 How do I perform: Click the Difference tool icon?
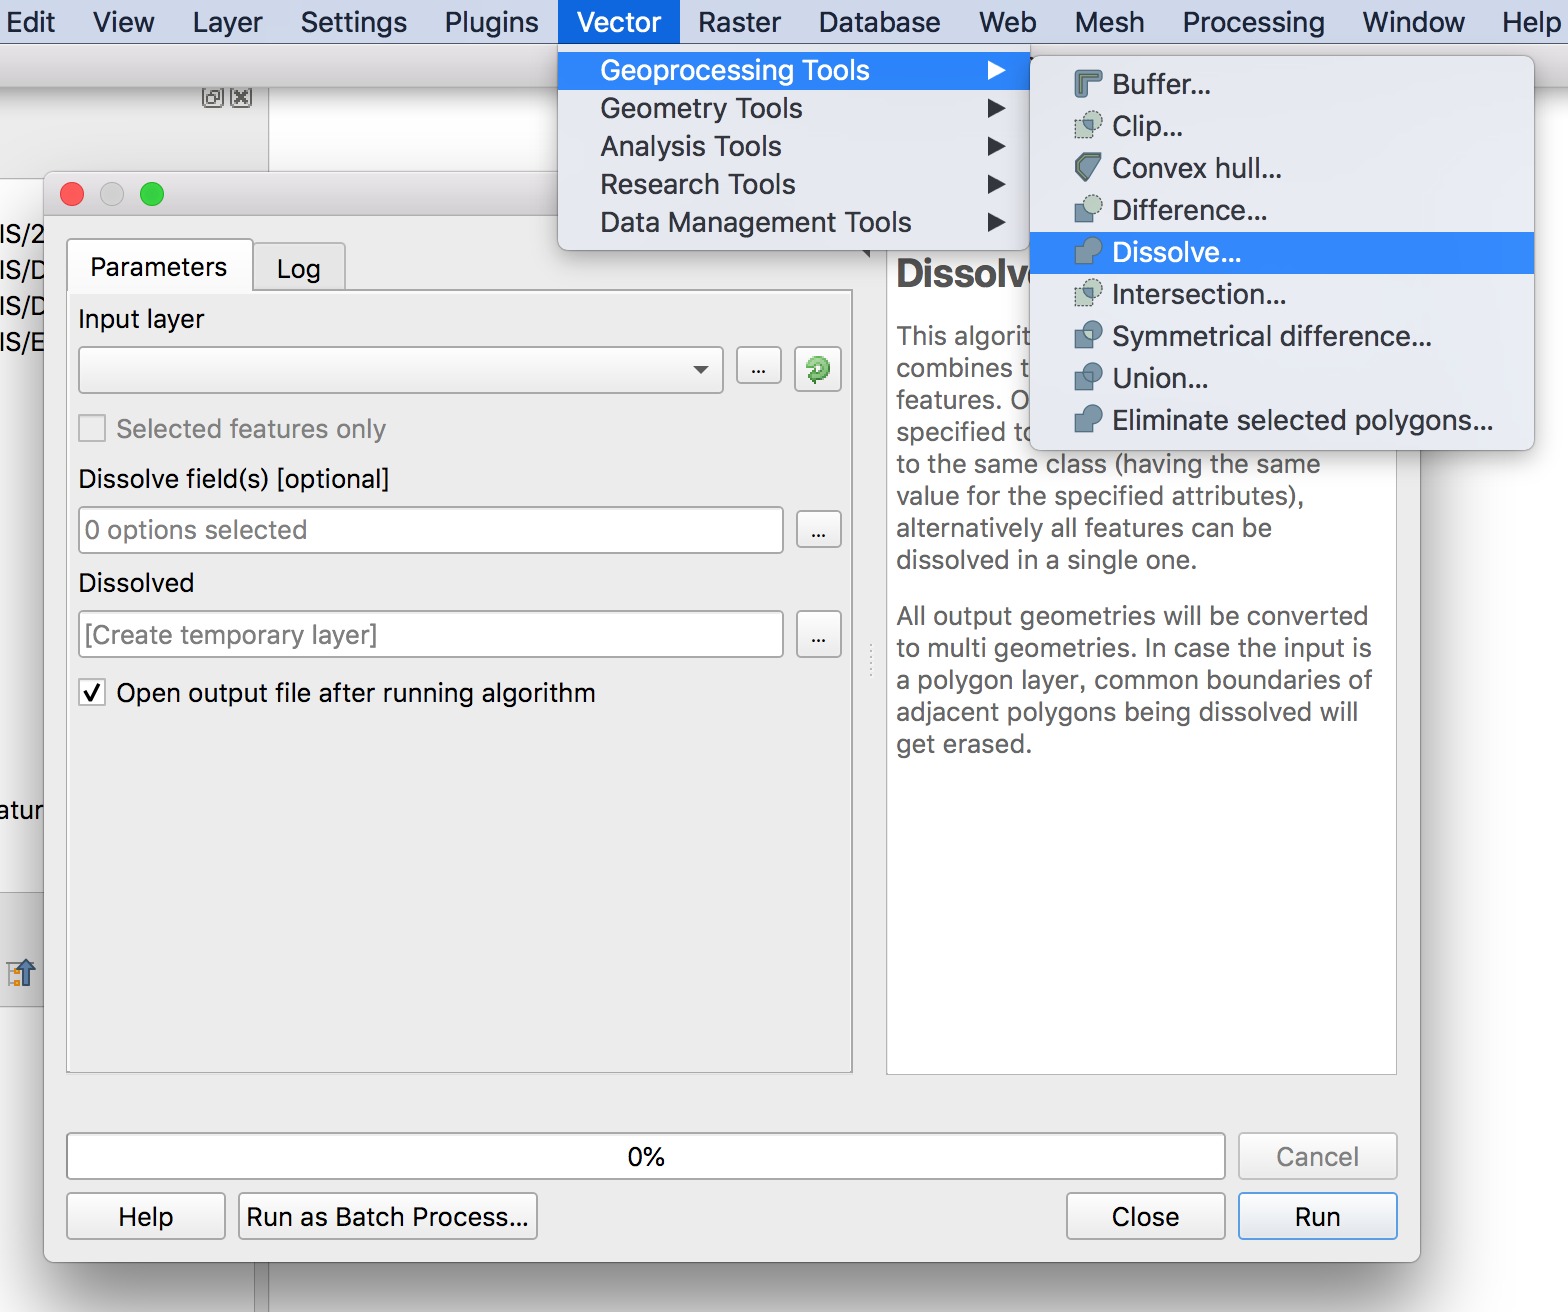coord(1088,210)
